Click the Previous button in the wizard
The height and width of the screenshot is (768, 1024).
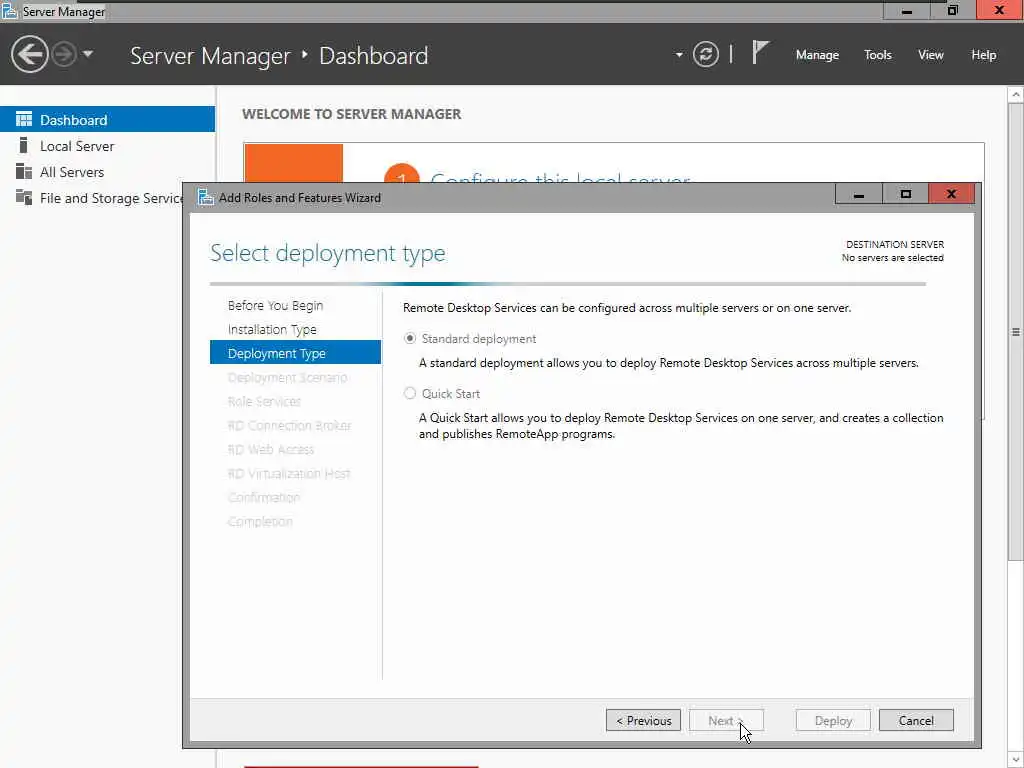pos(643,720)
